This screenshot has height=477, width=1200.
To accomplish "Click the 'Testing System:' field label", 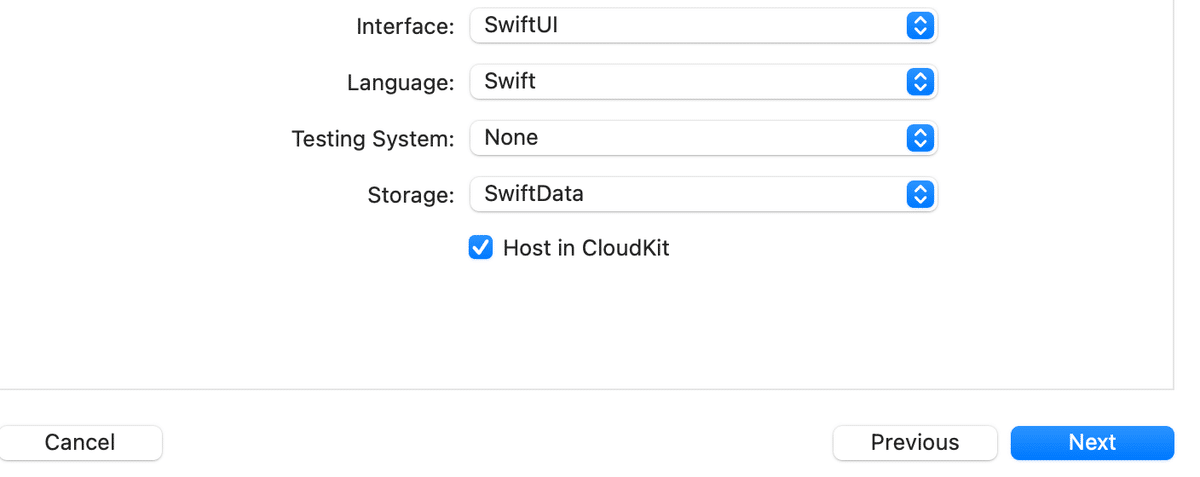I will coord(373,139).
